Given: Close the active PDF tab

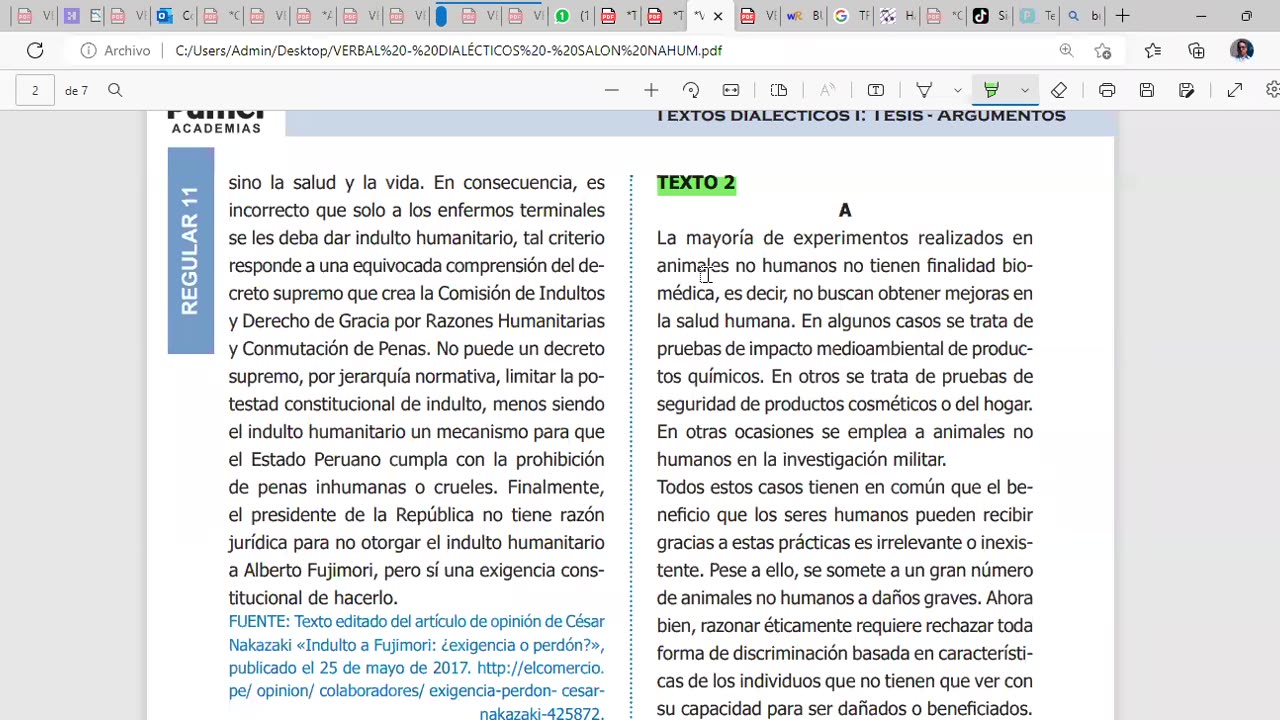Looking at the screenshot, I should tap(718, 16).
